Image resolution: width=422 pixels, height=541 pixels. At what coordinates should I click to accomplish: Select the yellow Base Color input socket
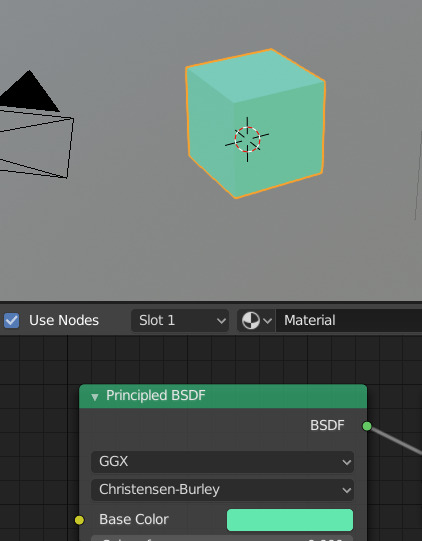point(79,520)
